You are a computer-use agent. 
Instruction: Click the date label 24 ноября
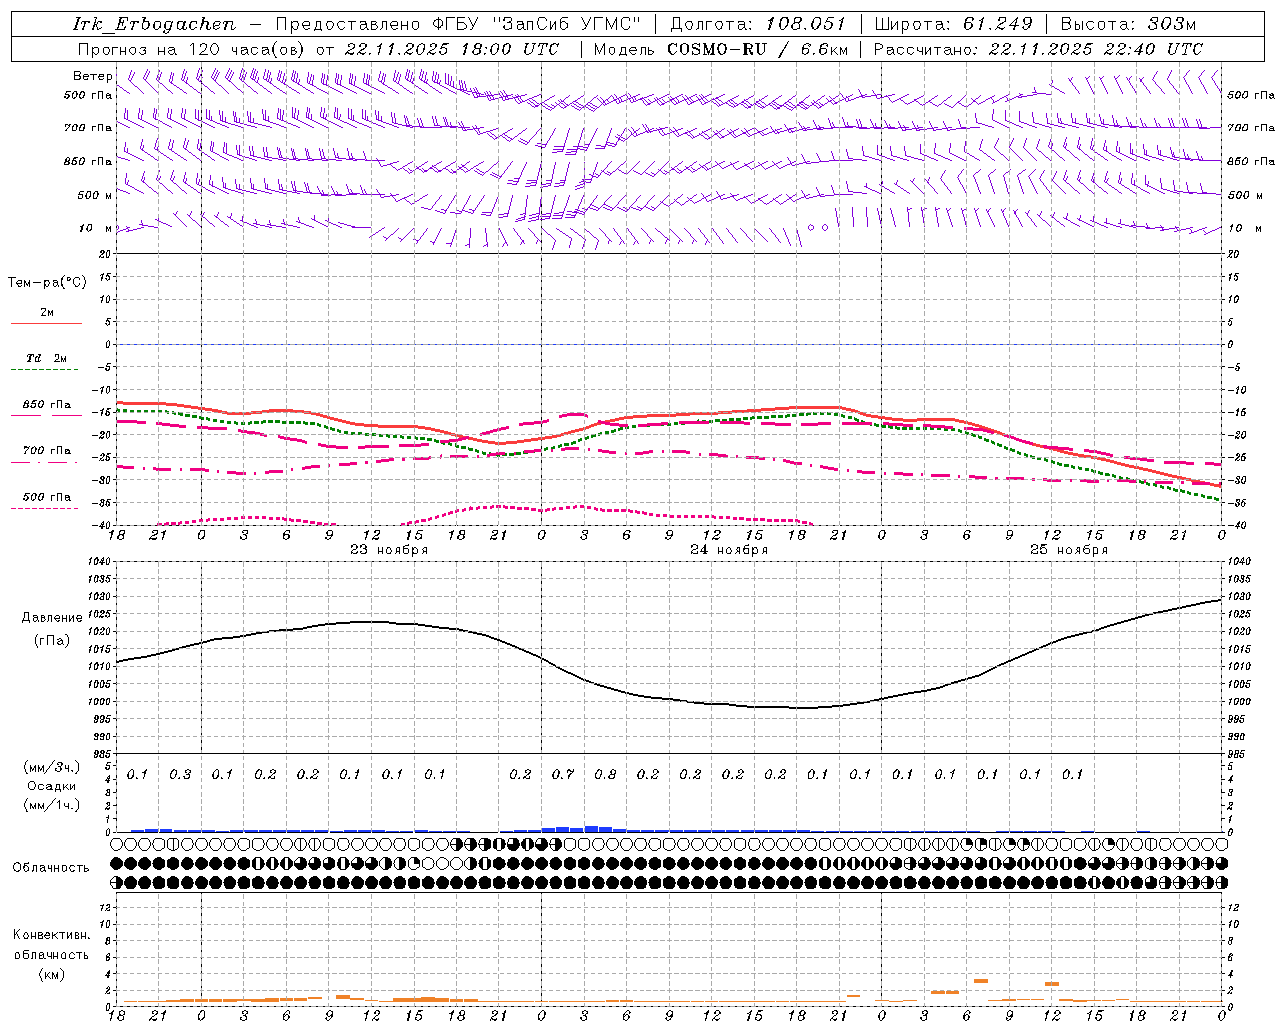coord(729,550)
